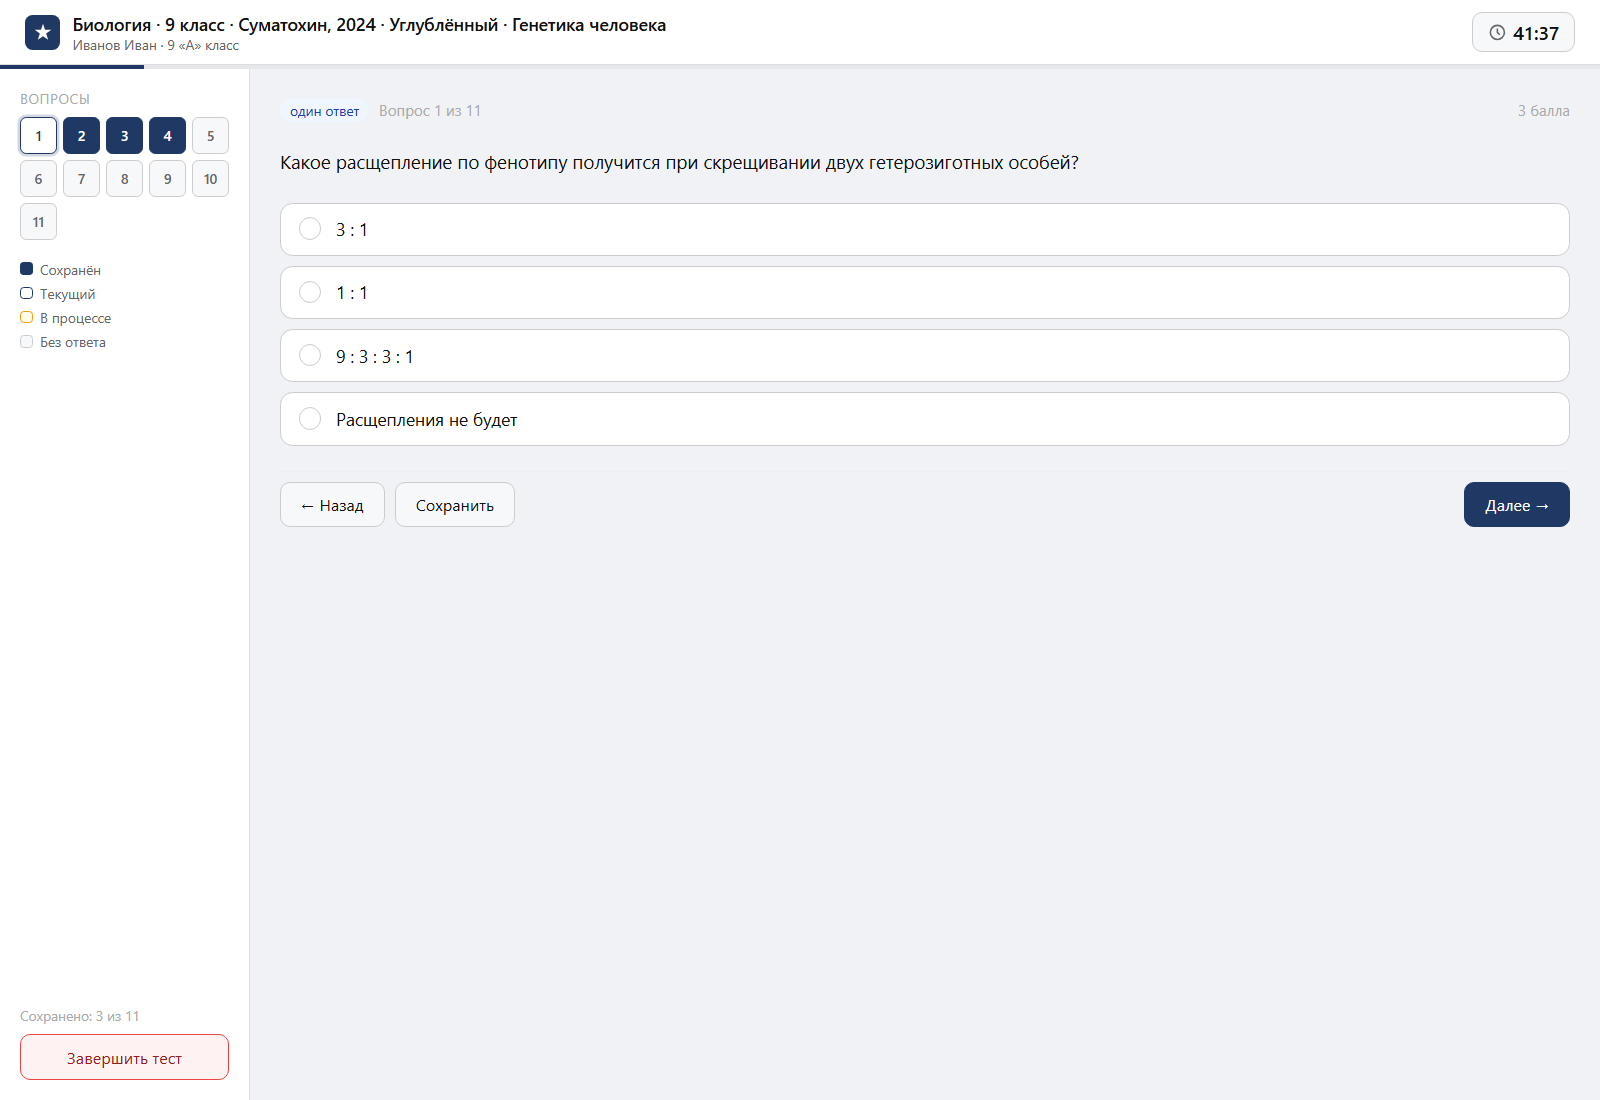This screenshot has width=1600, height=1100.
Task: Navigate to unanswered question 5
Action: click(x=210, y=136)
